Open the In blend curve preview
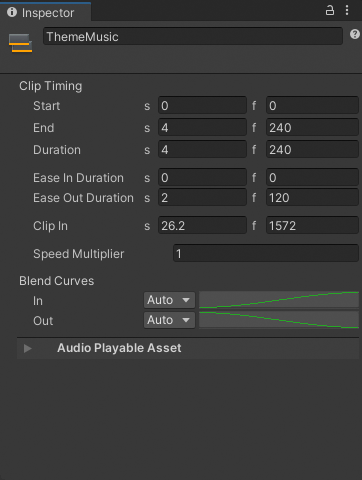This screenshot has height=480, width=362. click(279, 300)
